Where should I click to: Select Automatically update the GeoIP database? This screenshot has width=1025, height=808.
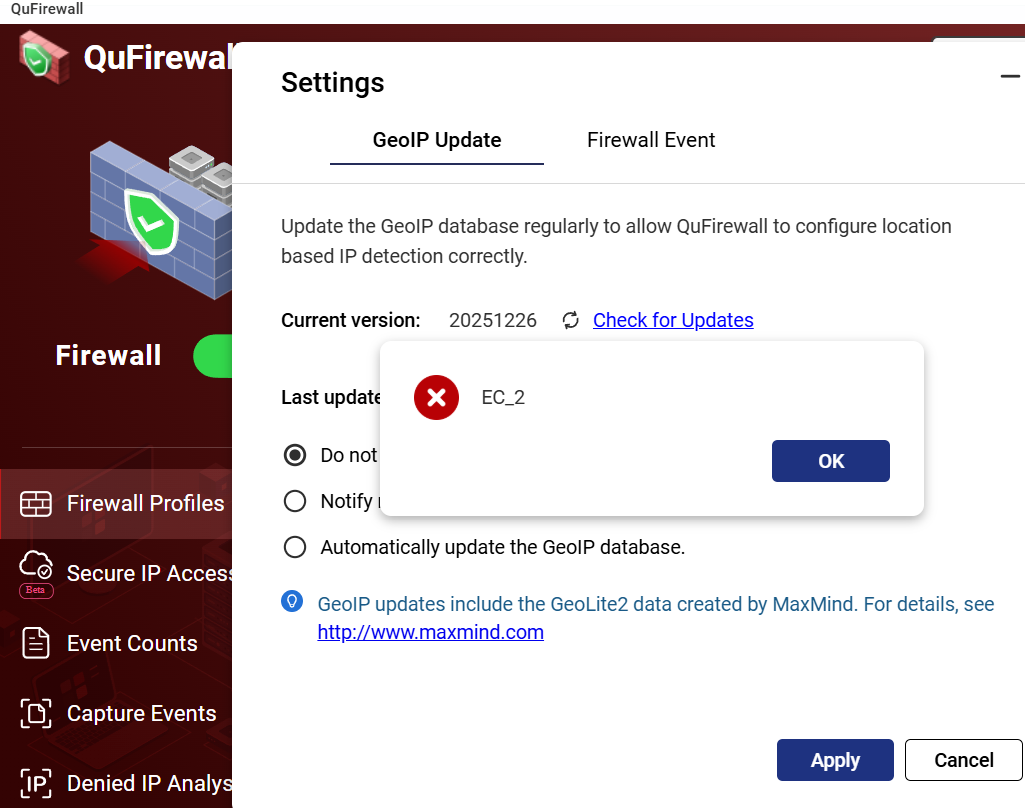295,547
